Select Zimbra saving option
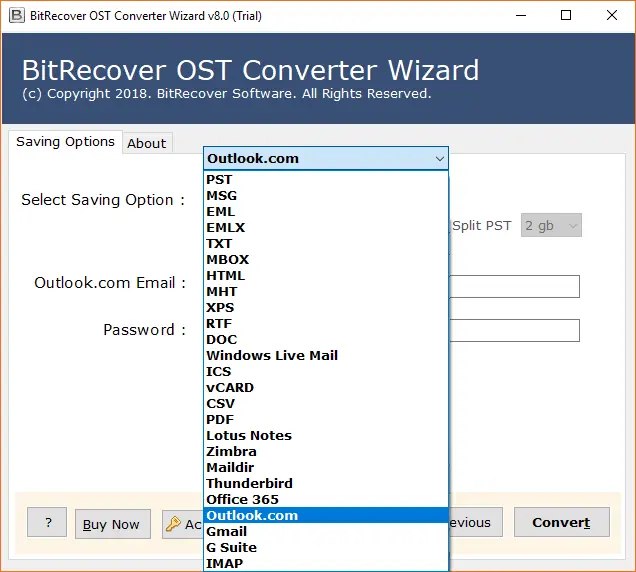 326,452
